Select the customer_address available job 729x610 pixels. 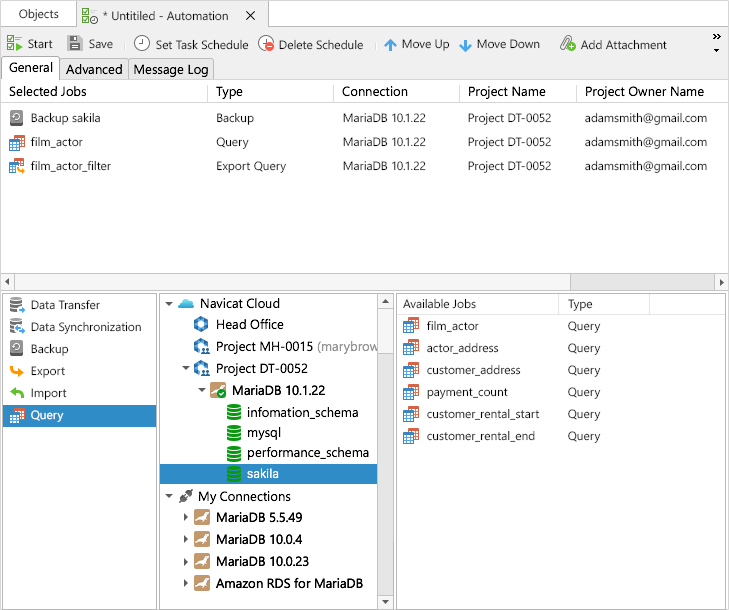pos(560,370)
